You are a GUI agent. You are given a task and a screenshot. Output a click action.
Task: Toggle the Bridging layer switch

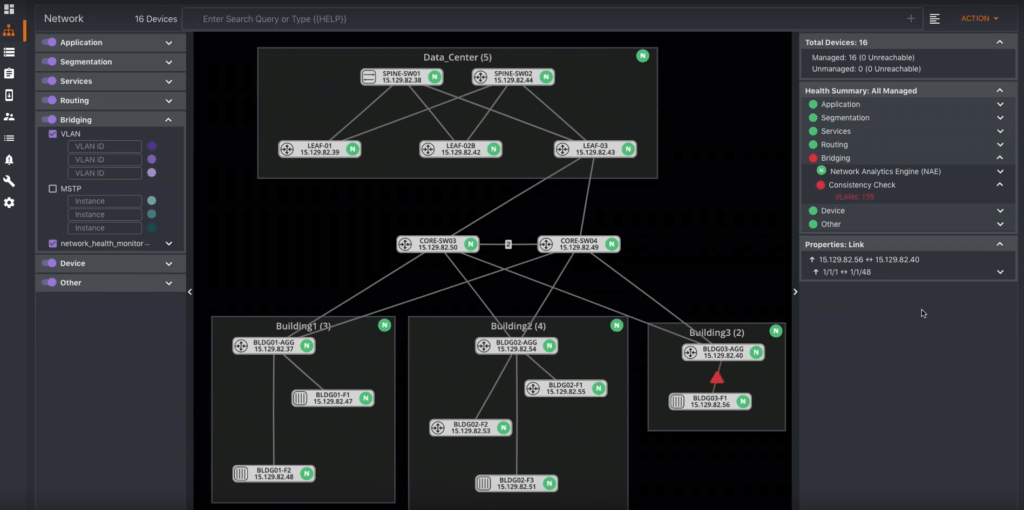pos(49,120)
